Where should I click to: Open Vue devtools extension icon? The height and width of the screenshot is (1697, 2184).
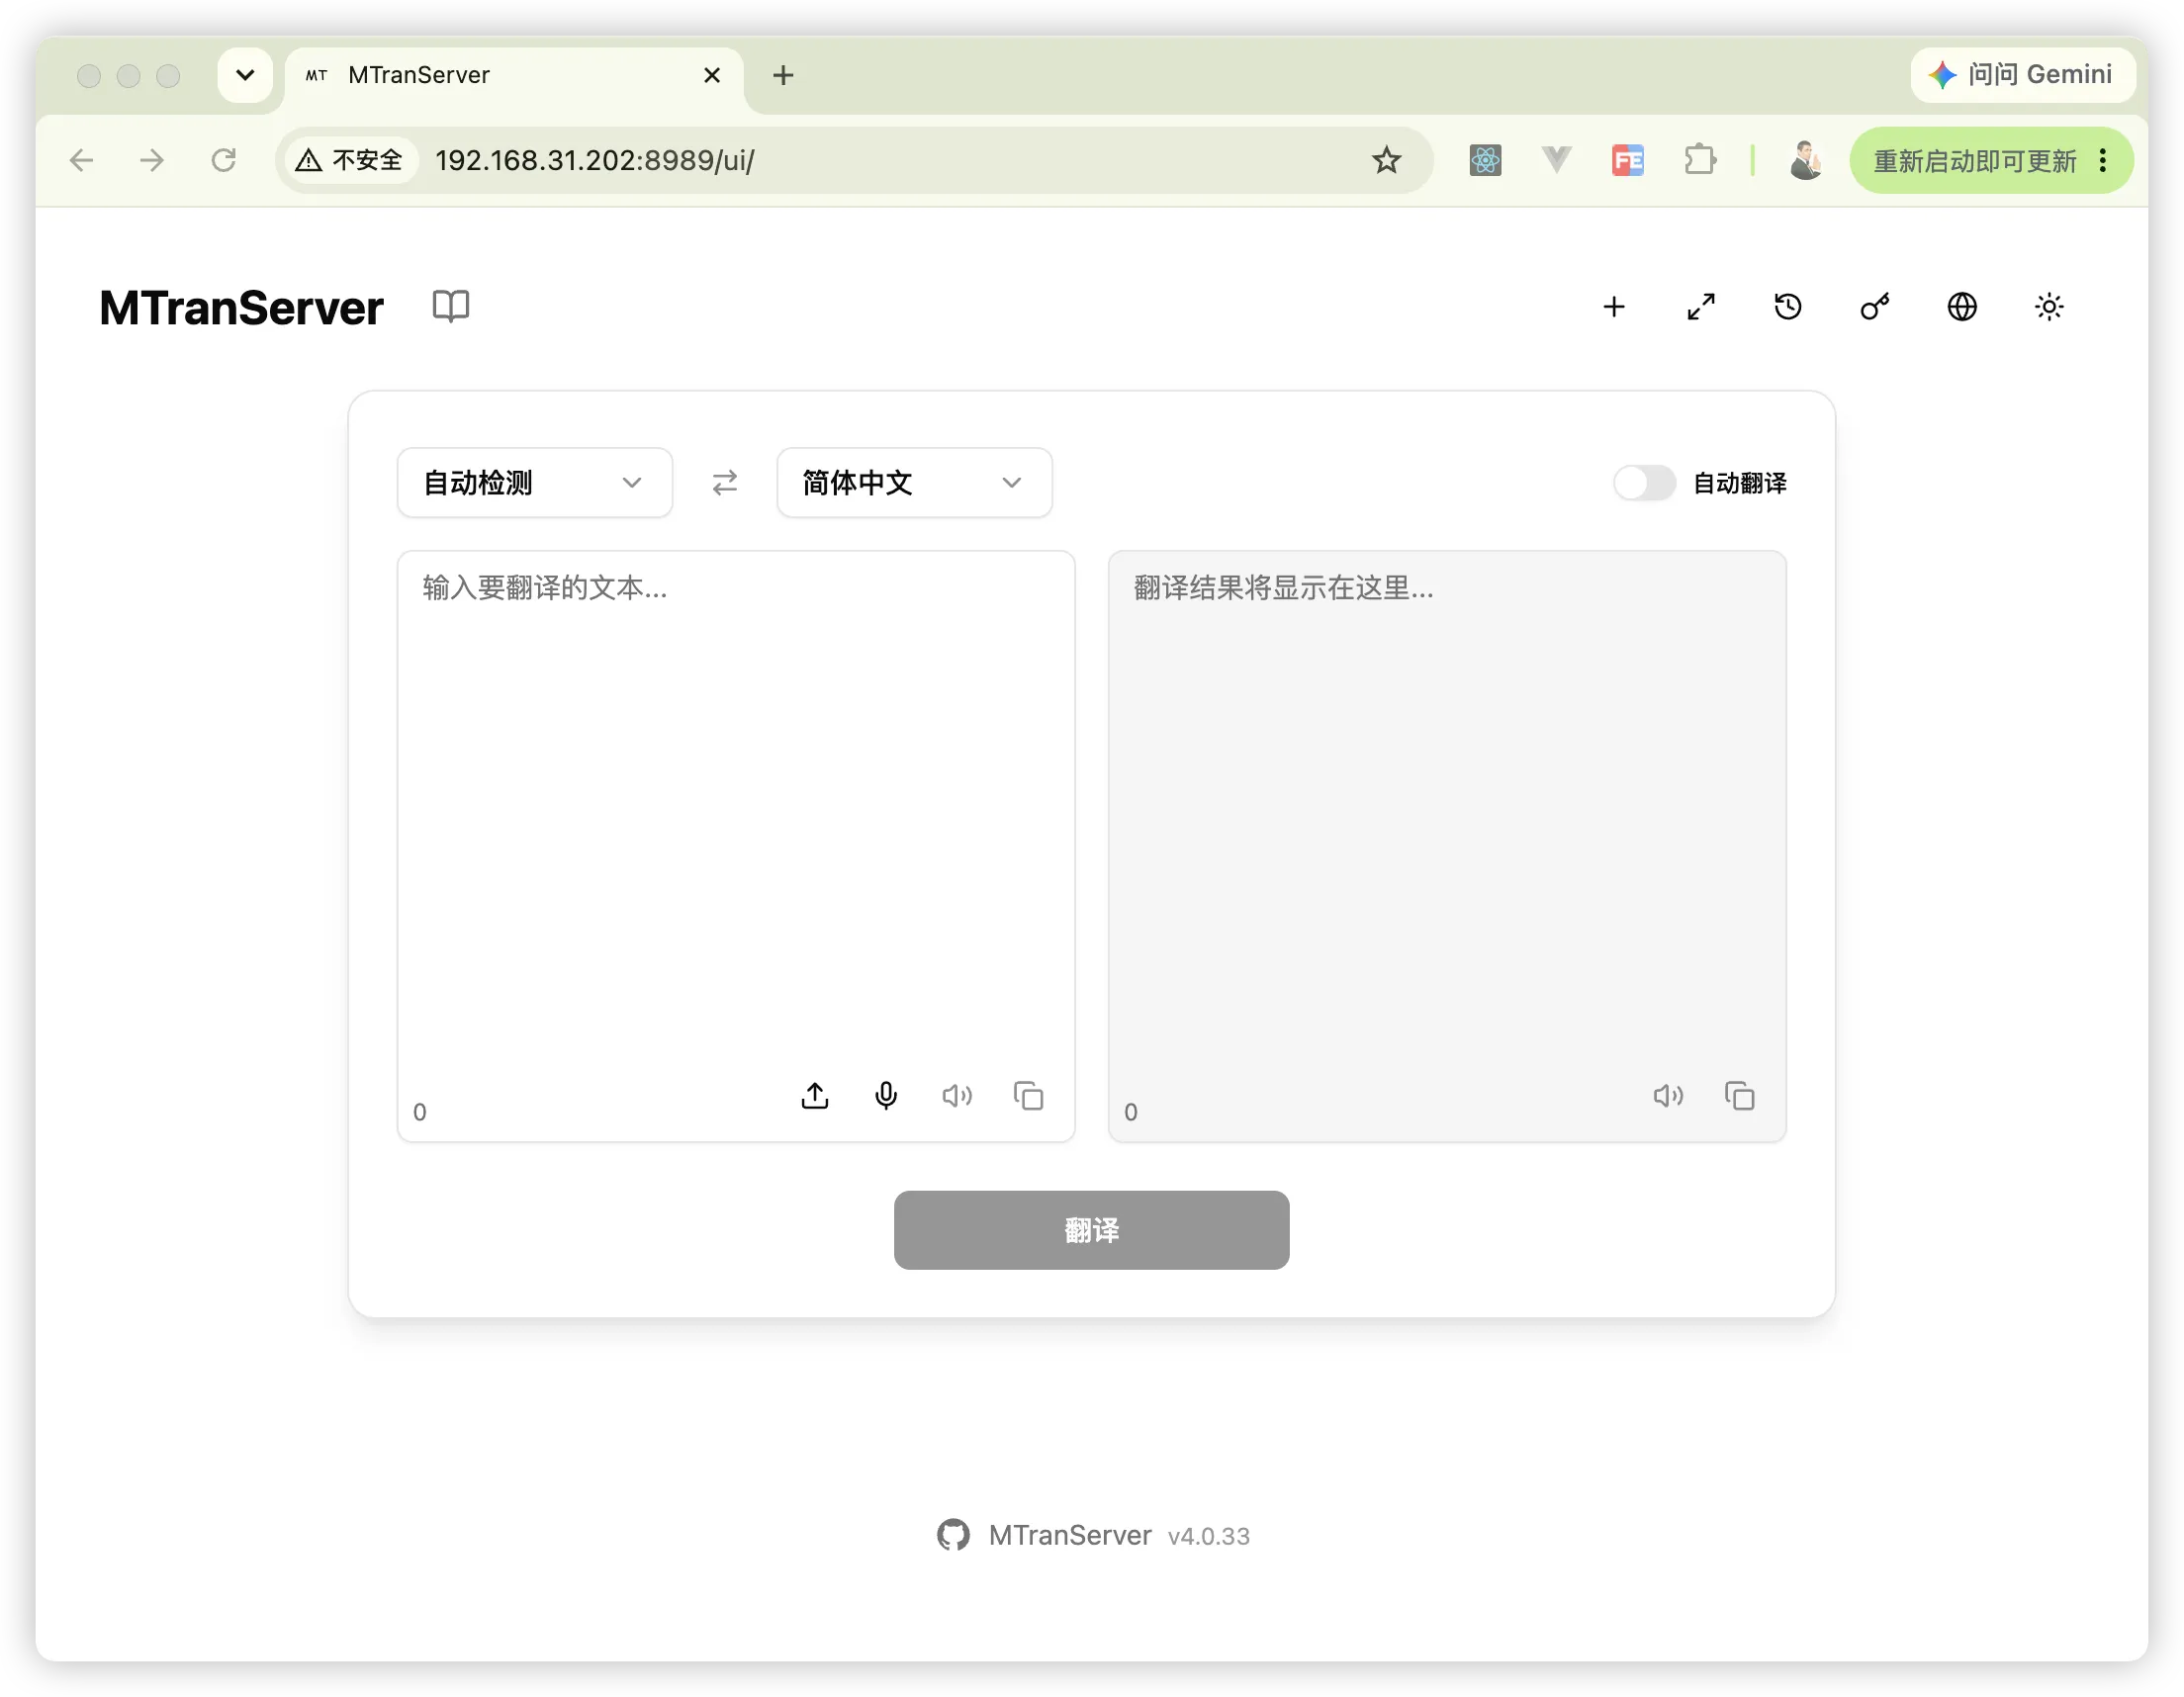tap(1556, 160)
